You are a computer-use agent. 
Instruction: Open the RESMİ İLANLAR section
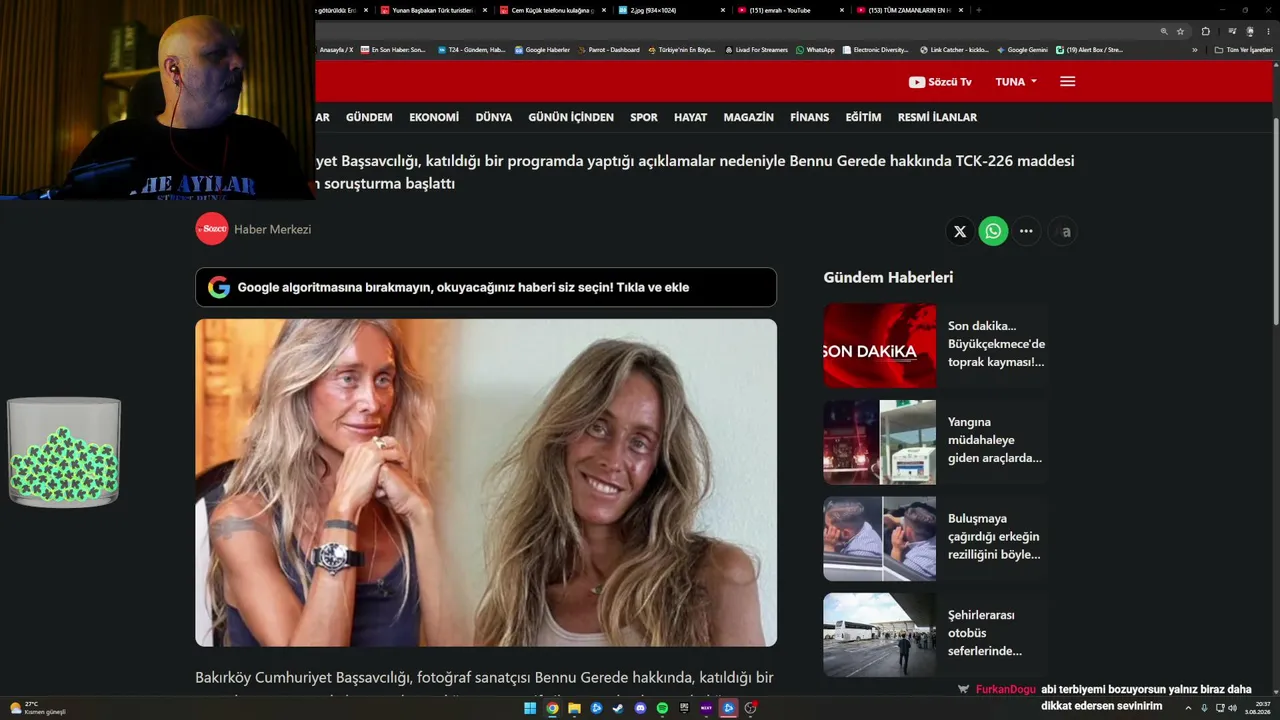[937, 117]
